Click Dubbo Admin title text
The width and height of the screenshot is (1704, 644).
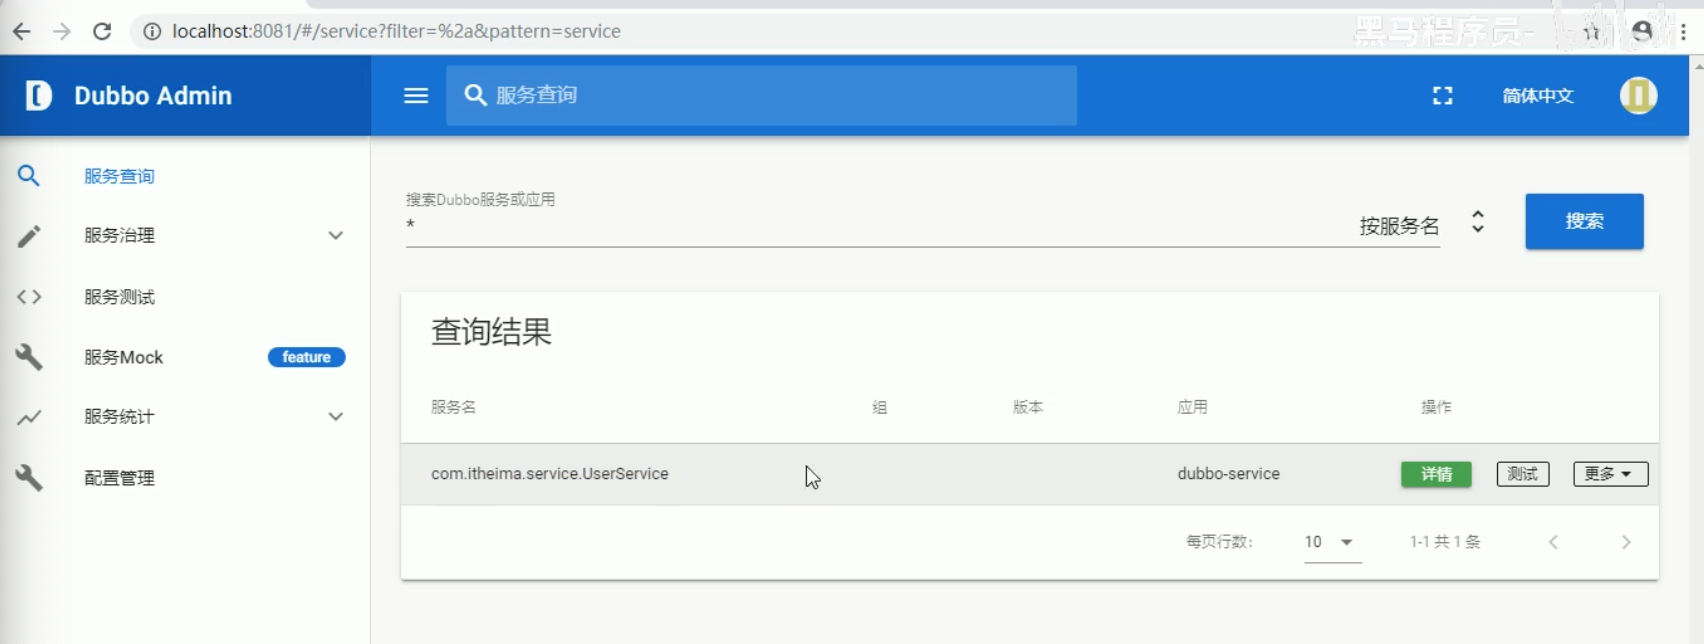153,96
